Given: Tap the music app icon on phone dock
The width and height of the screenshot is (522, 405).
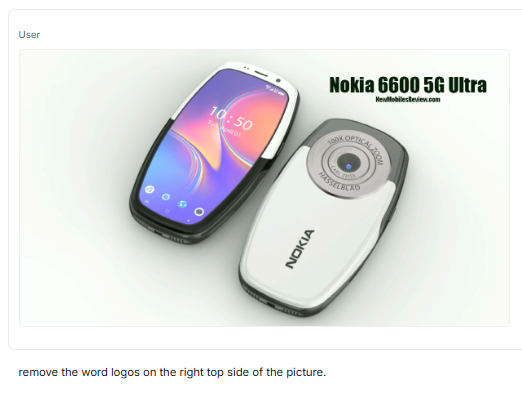Looking at the screenshot, I should 182,204.
